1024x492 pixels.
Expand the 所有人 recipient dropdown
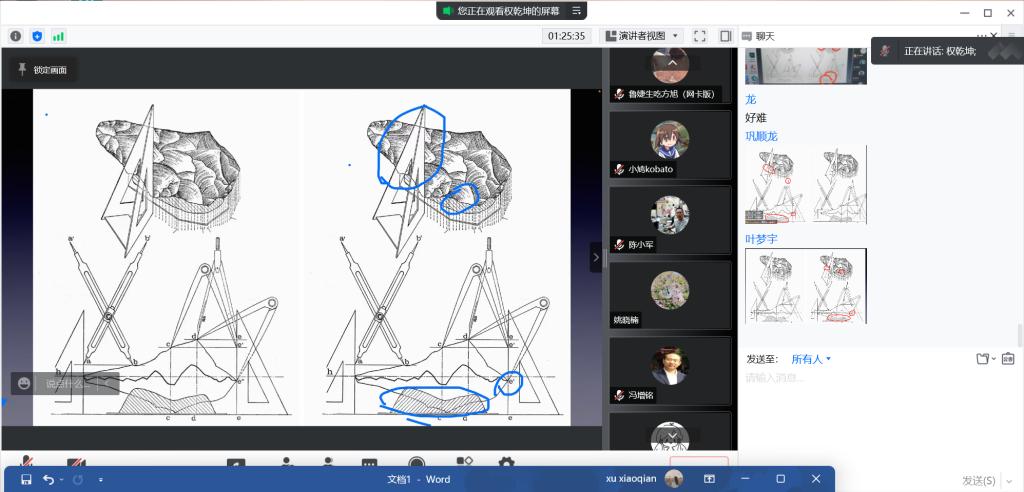(x=811, y=359)
